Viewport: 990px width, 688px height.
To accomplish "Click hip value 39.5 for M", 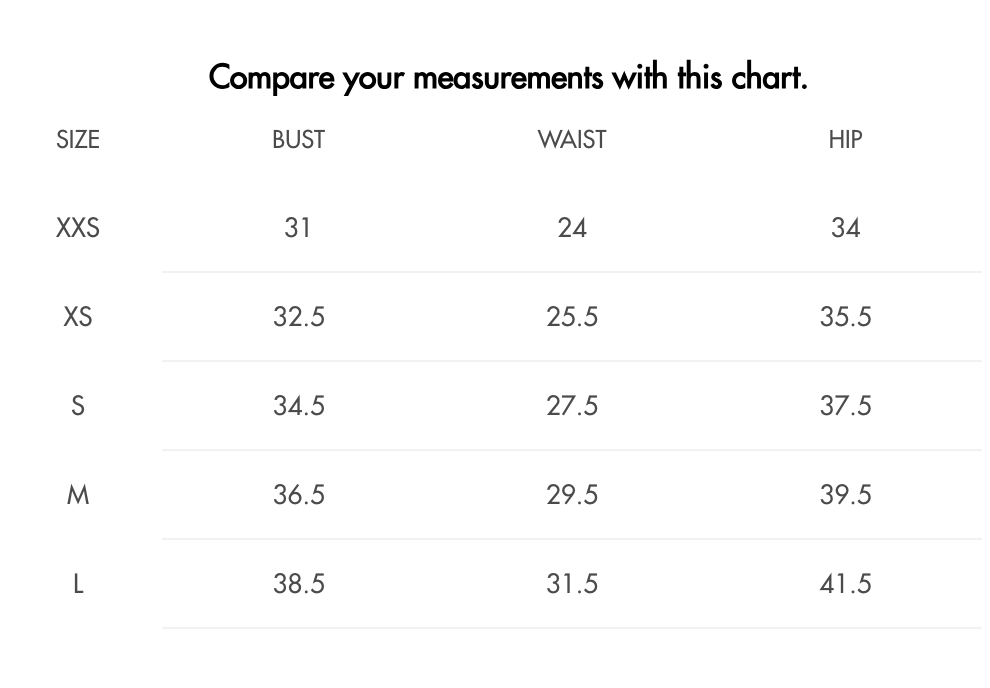I will tap(845, 495).
